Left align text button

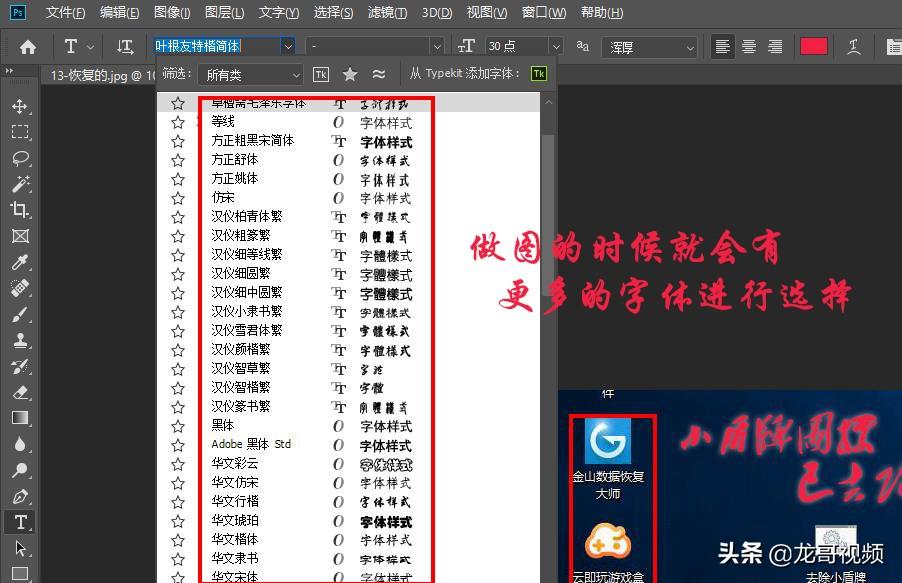(723, 47)
